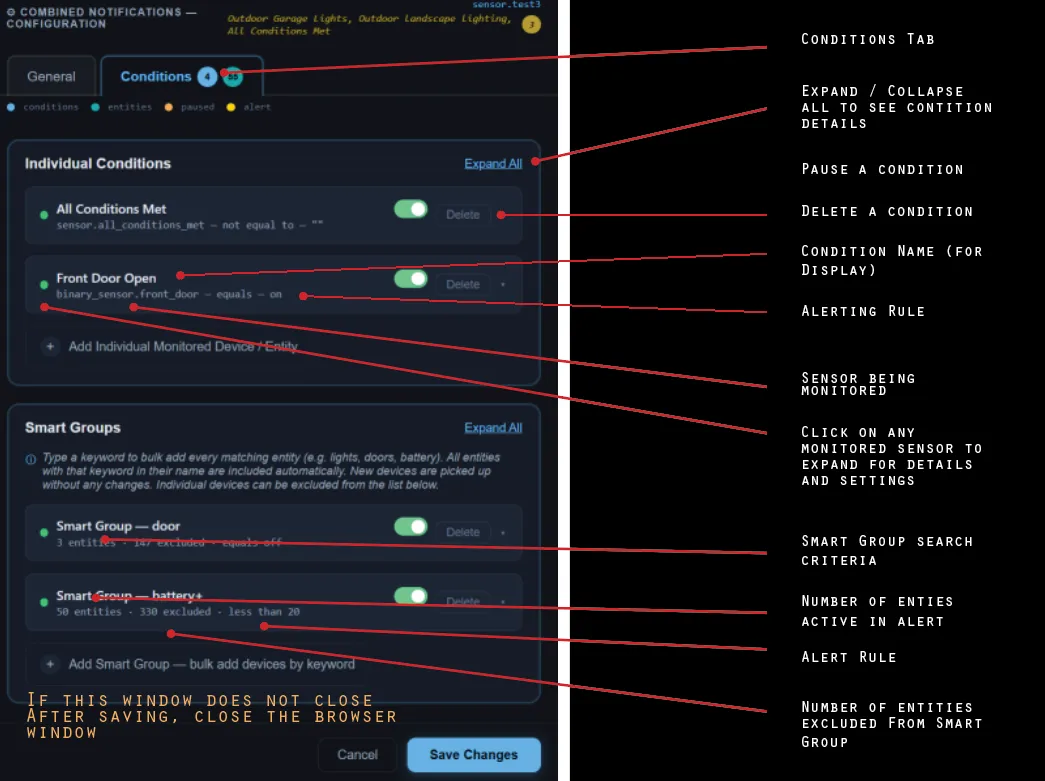Click Save Changes button
The width and height of the screenshot is (1045, 781).
[474, 755]
